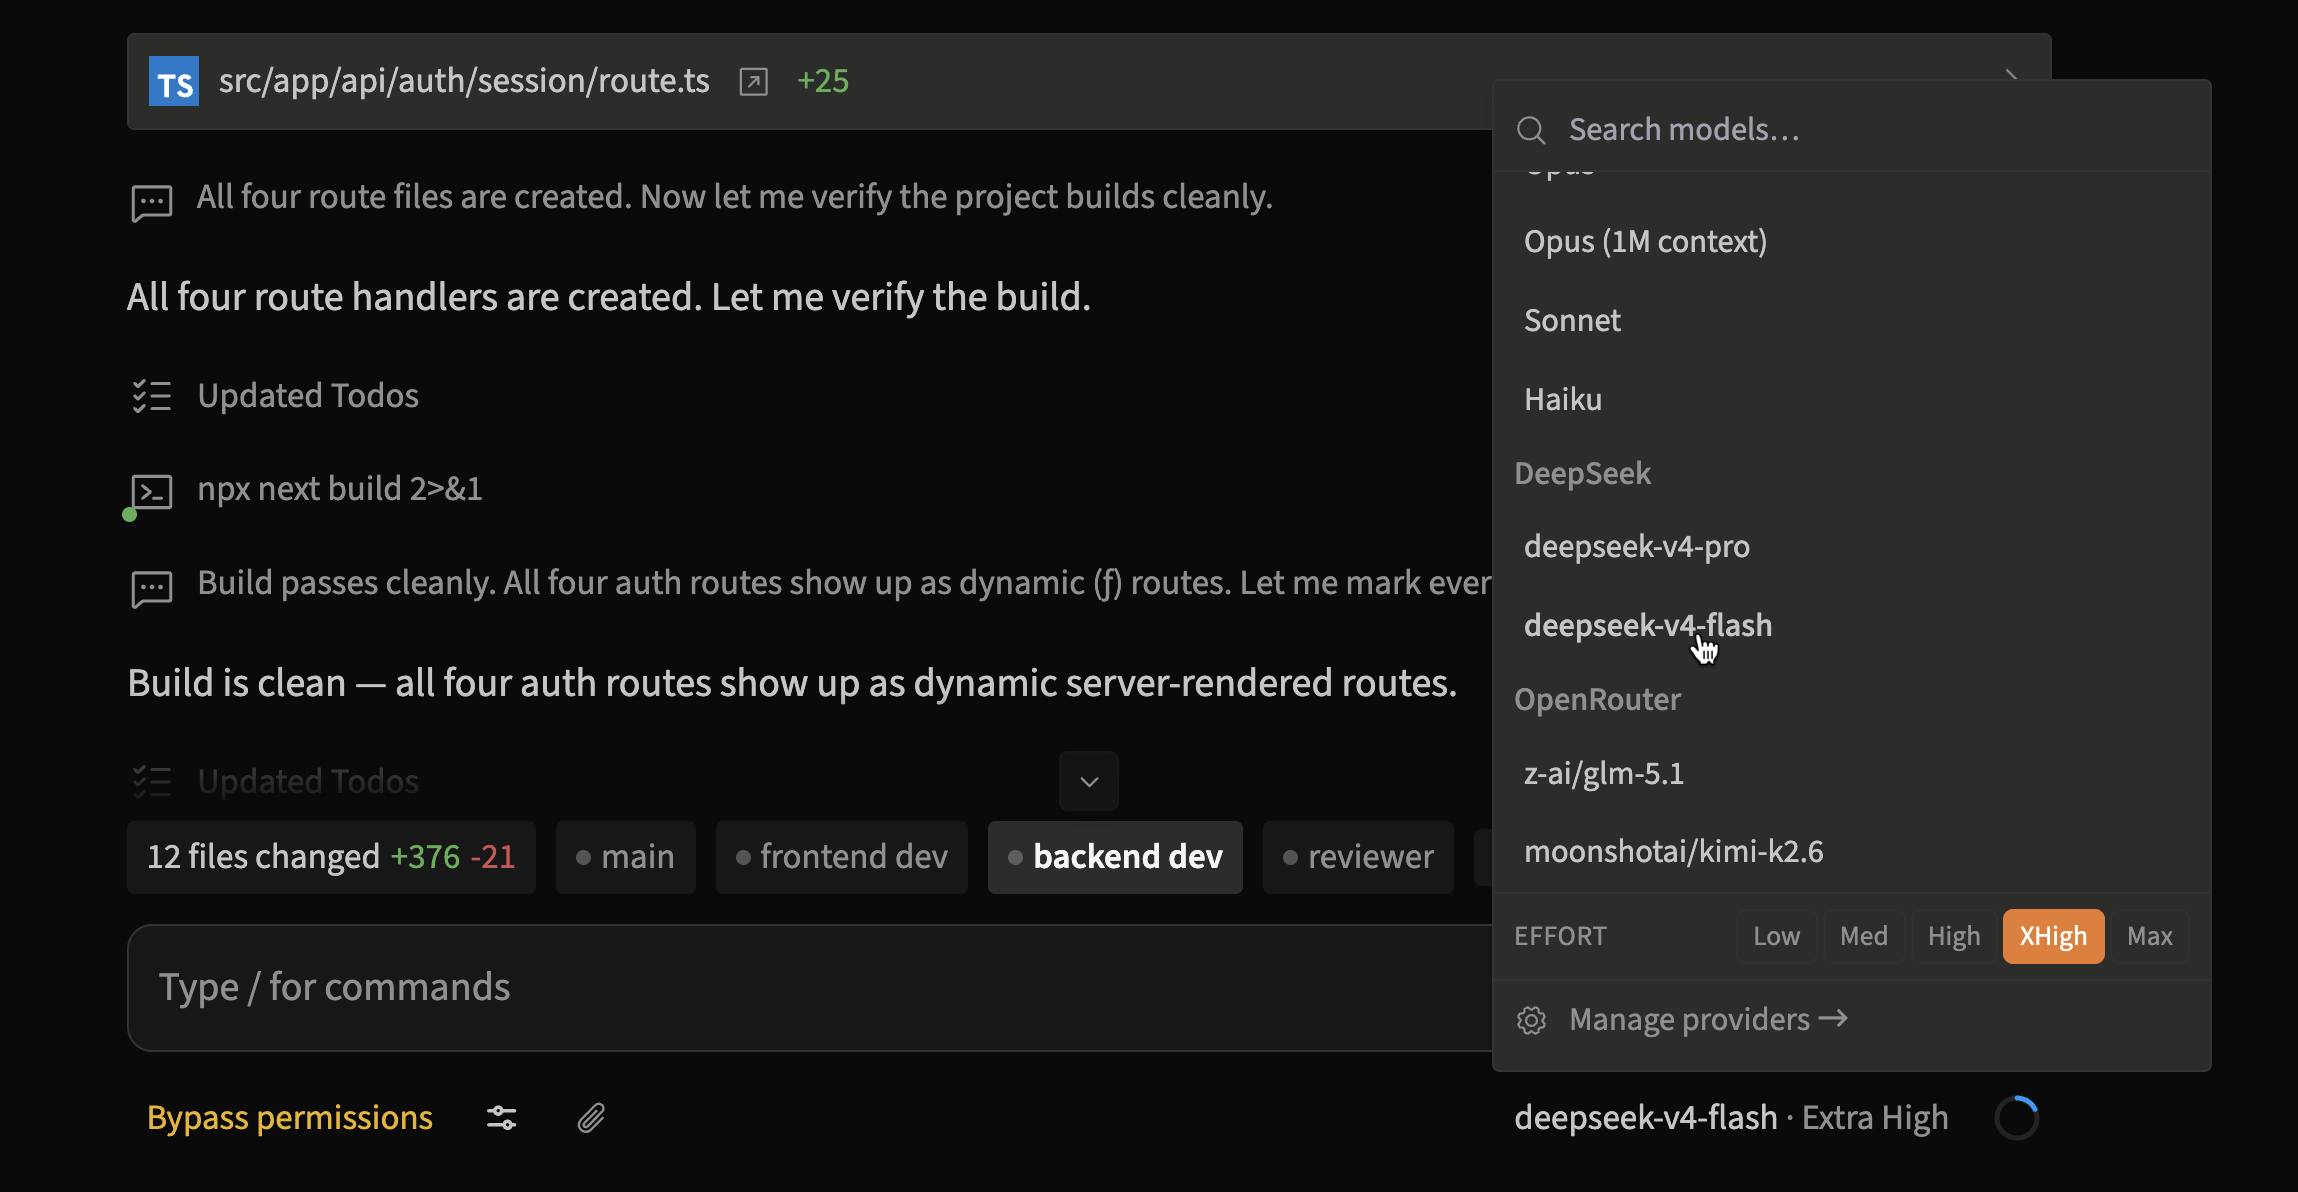Click the paperclip attach file icon
2298x1192 pixels.
coord(592,1118)
